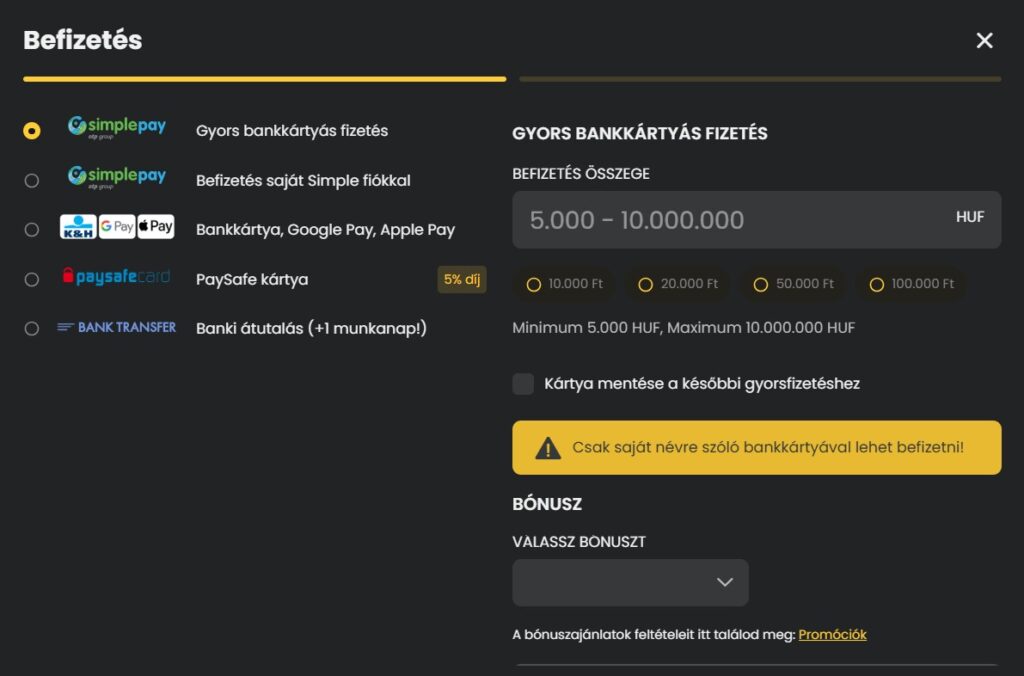The height and width of the screenshot is (676, 1024).
Task: Choose the 10.000 Ft preset amount
Action: pos(565,285)
